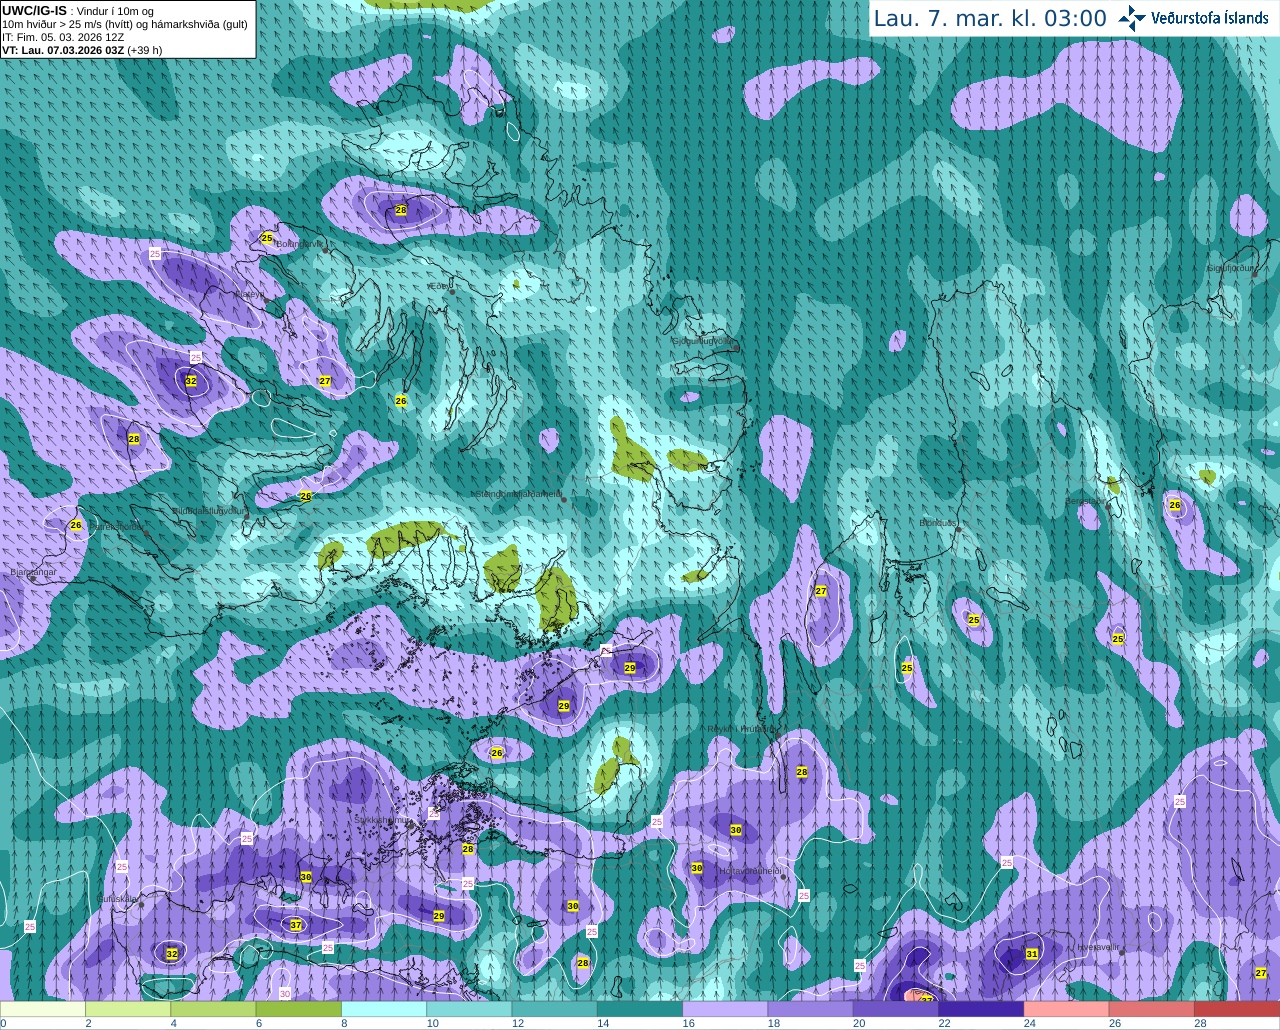The image size is (1280, 1030).
Task: Click the yellow 26 gust marker east of Bergstaðir
Action: 1175,505
